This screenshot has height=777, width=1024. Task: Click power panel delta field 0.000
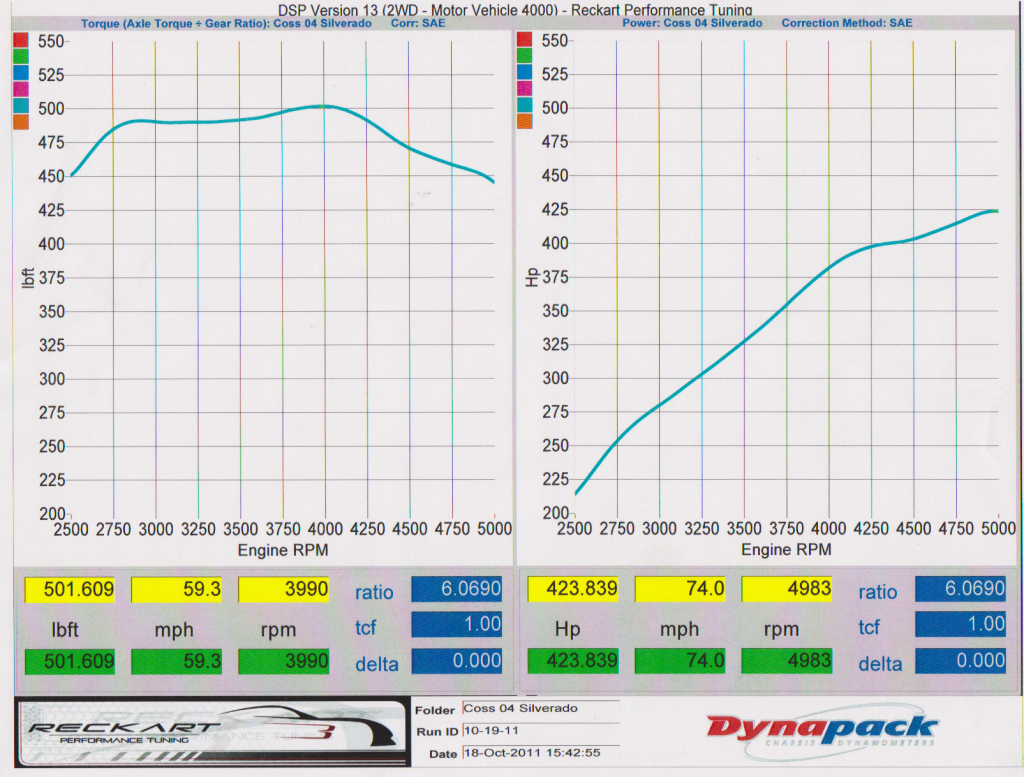pyautogui.click(x=961, y=661)
